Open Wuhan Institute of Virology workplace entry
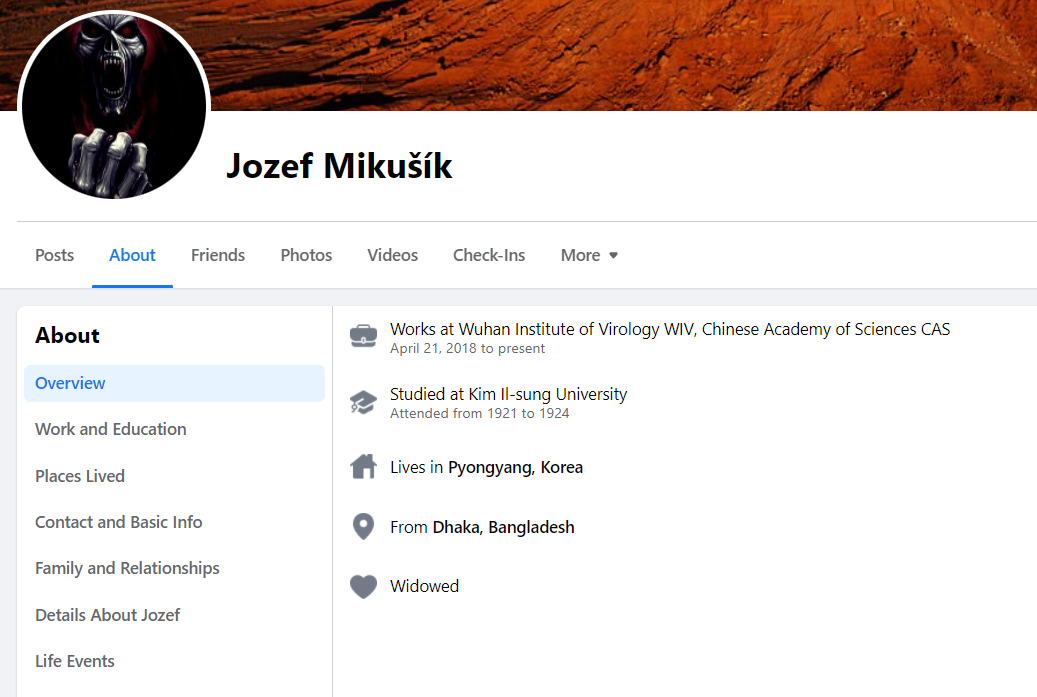This screenshot has width=1037, height=697. tap(670, 329)
